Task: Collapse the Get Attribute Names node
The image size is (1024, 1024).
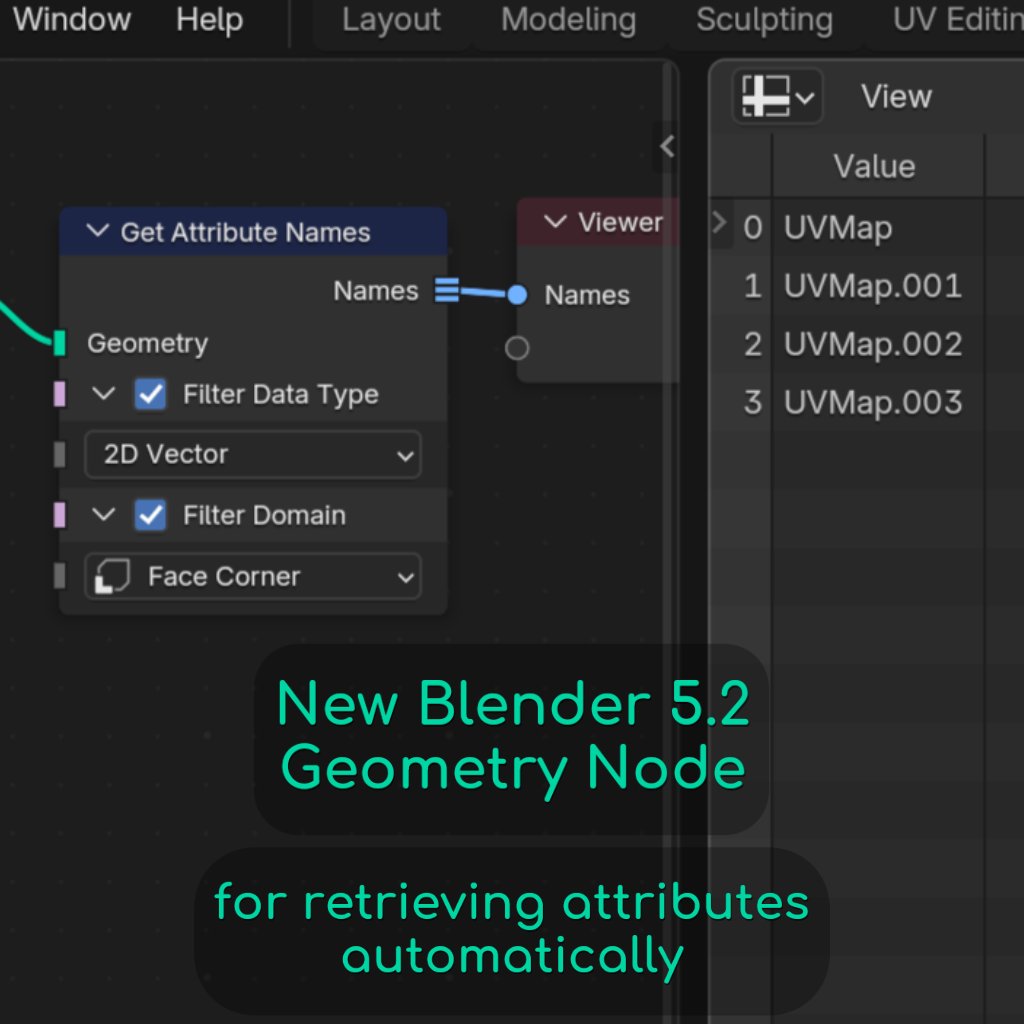Action: (98, 231)
